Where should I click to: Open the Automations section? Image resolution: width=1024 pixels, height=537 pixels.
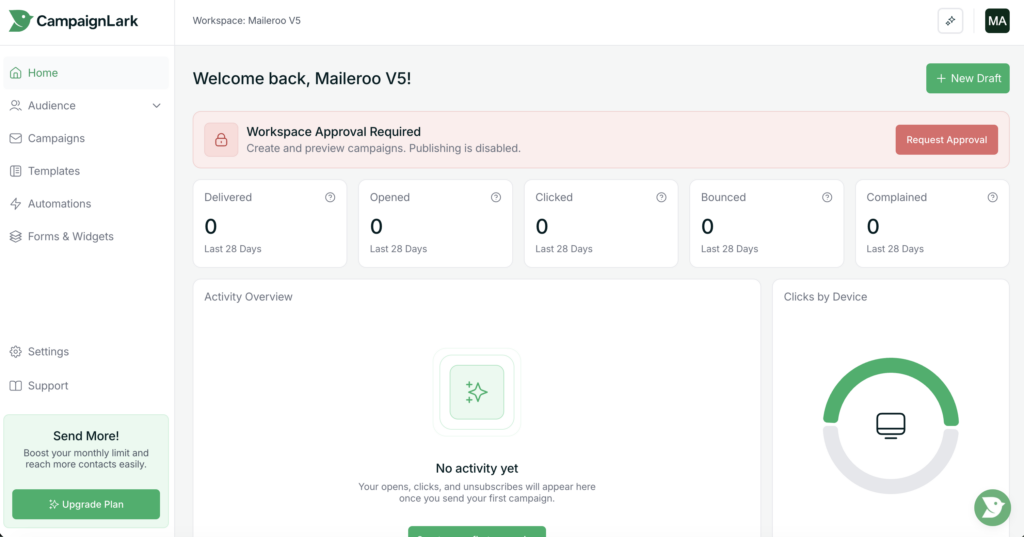(x=59, y=204)
